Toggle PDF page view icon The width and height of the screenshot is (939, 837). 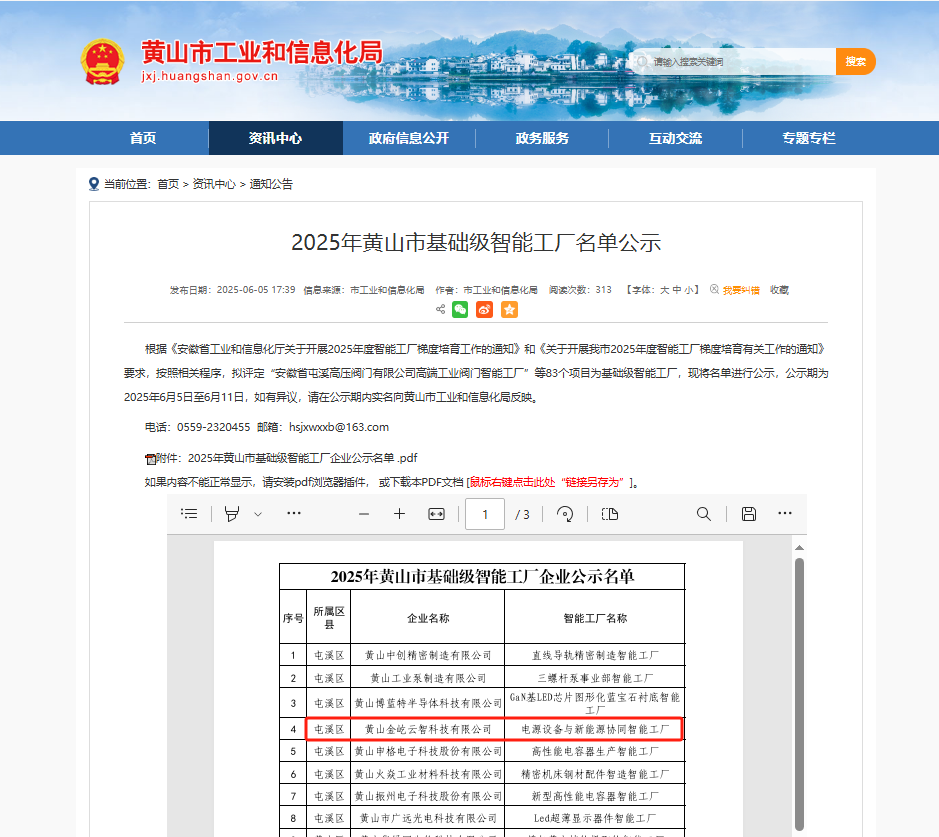[610, 514]
